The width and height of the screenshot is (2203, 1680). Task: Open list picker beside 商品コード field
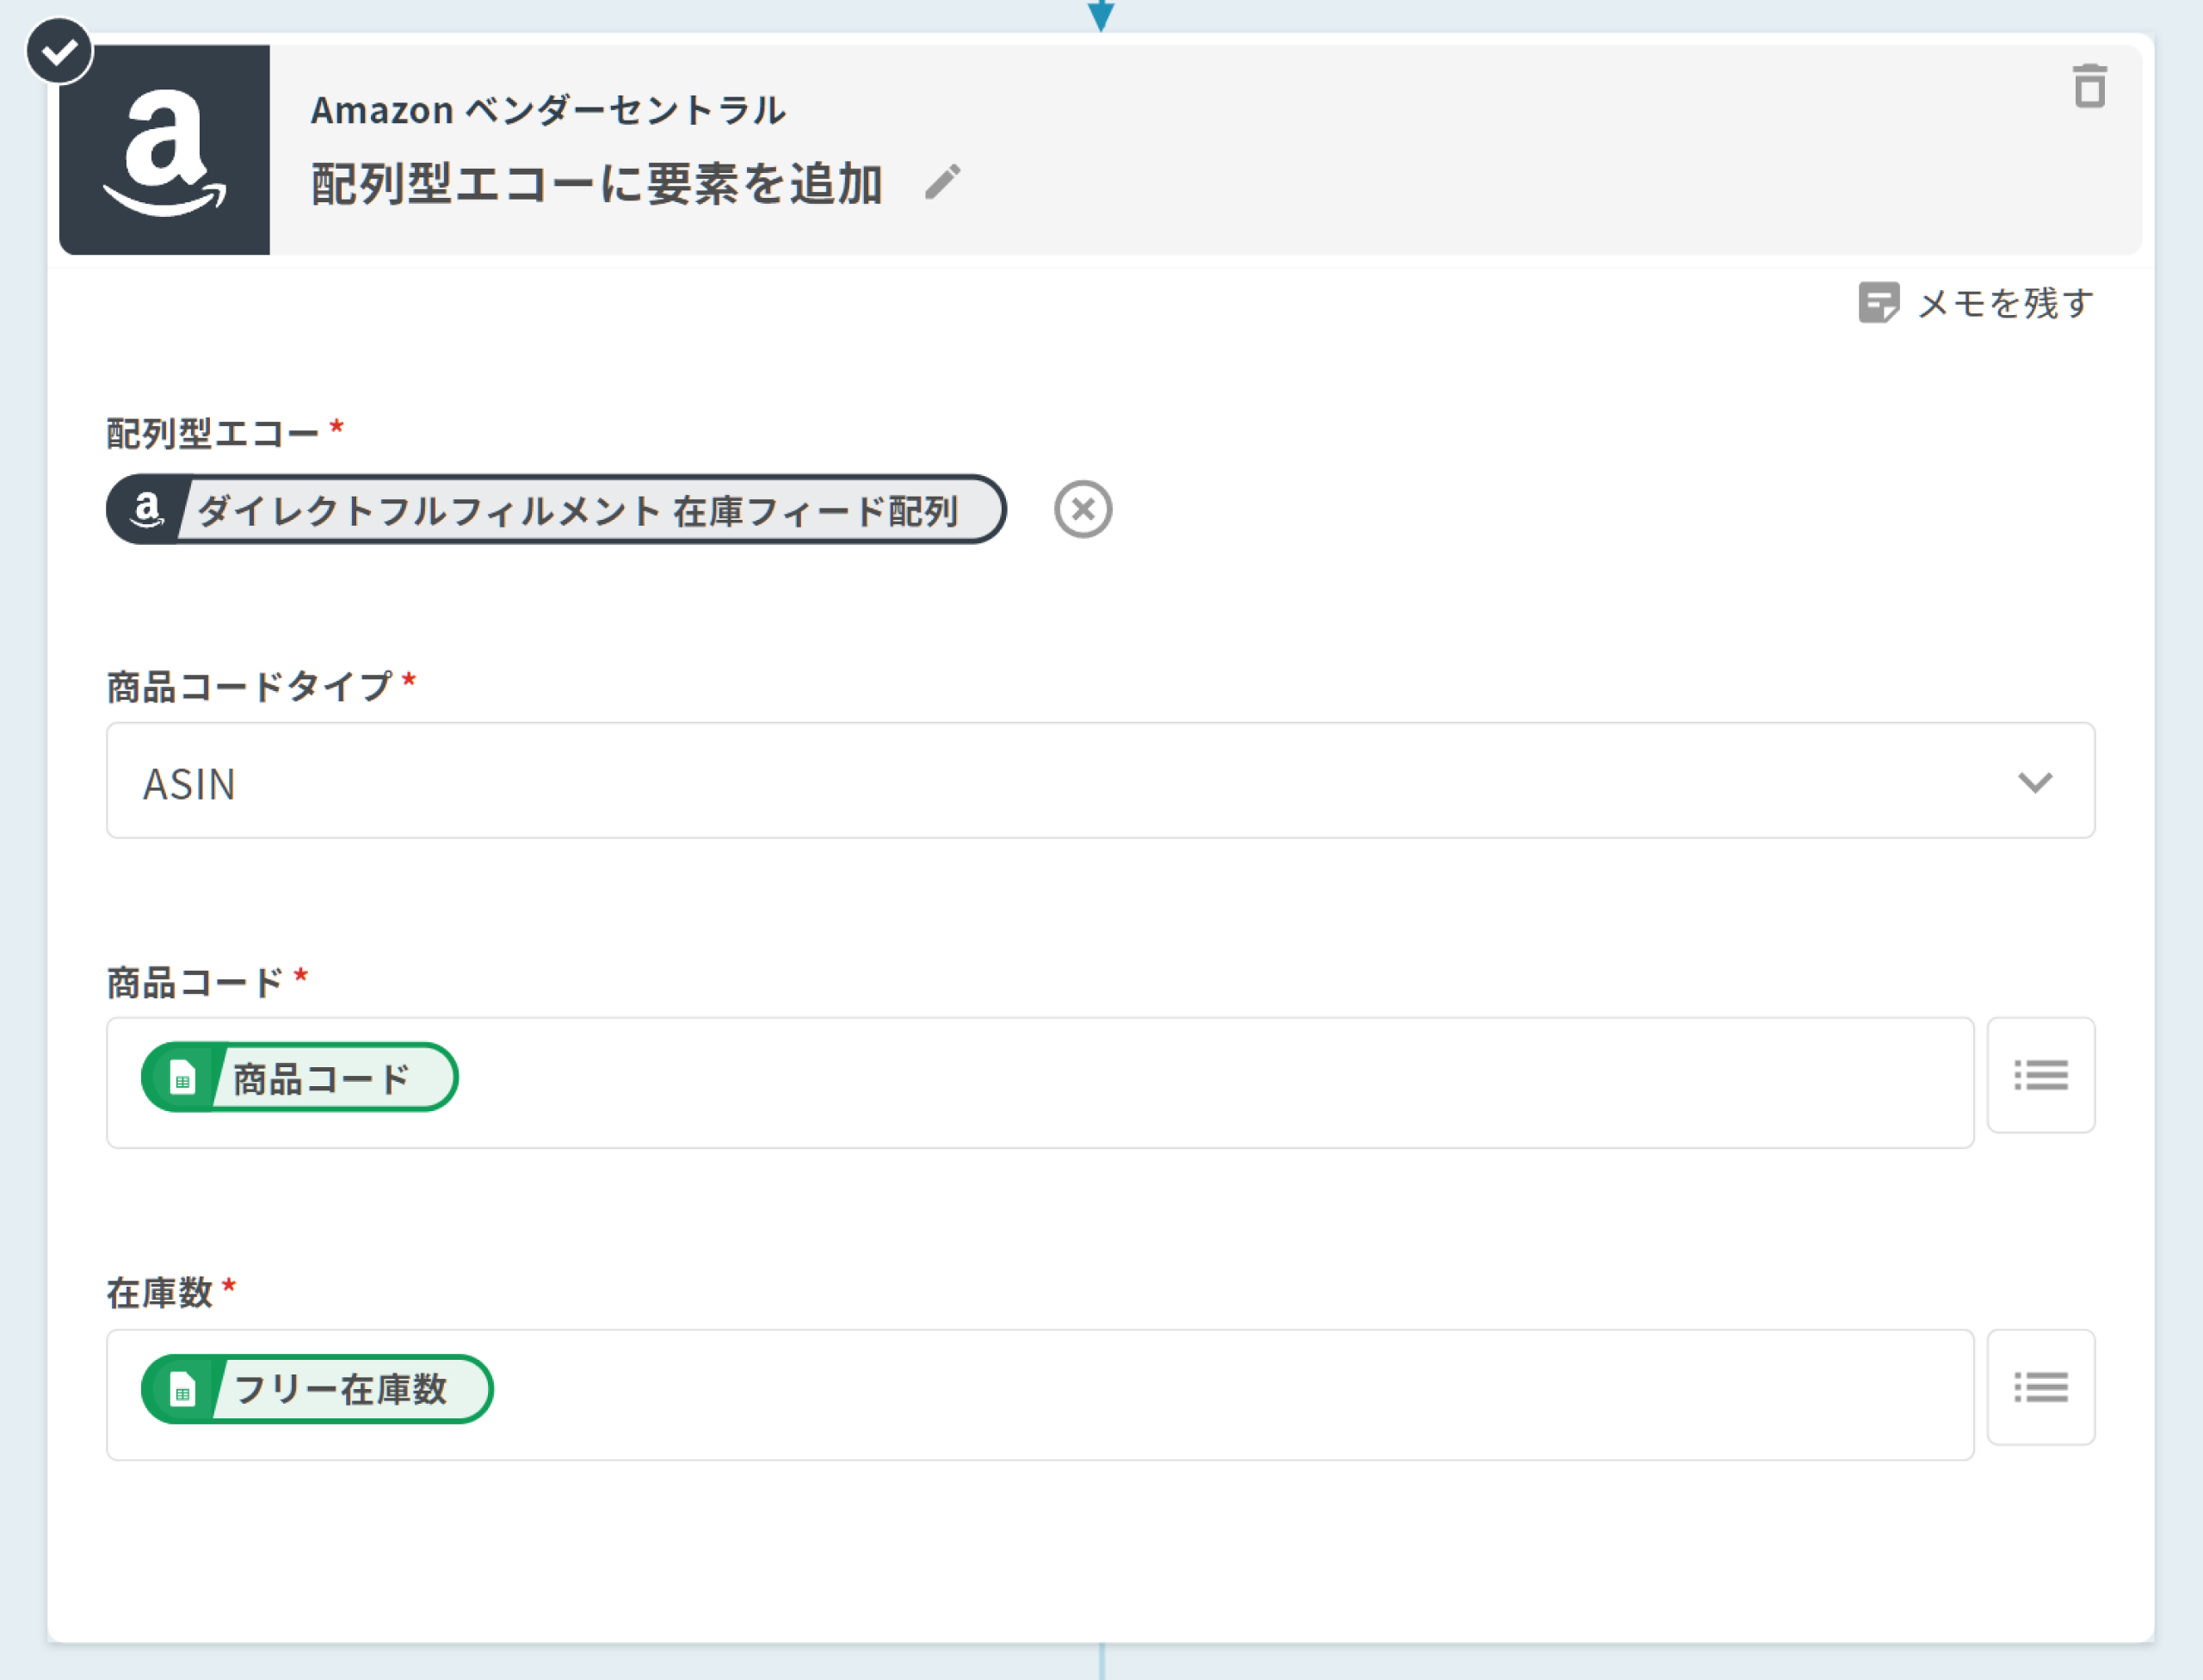[2040, 1075]
